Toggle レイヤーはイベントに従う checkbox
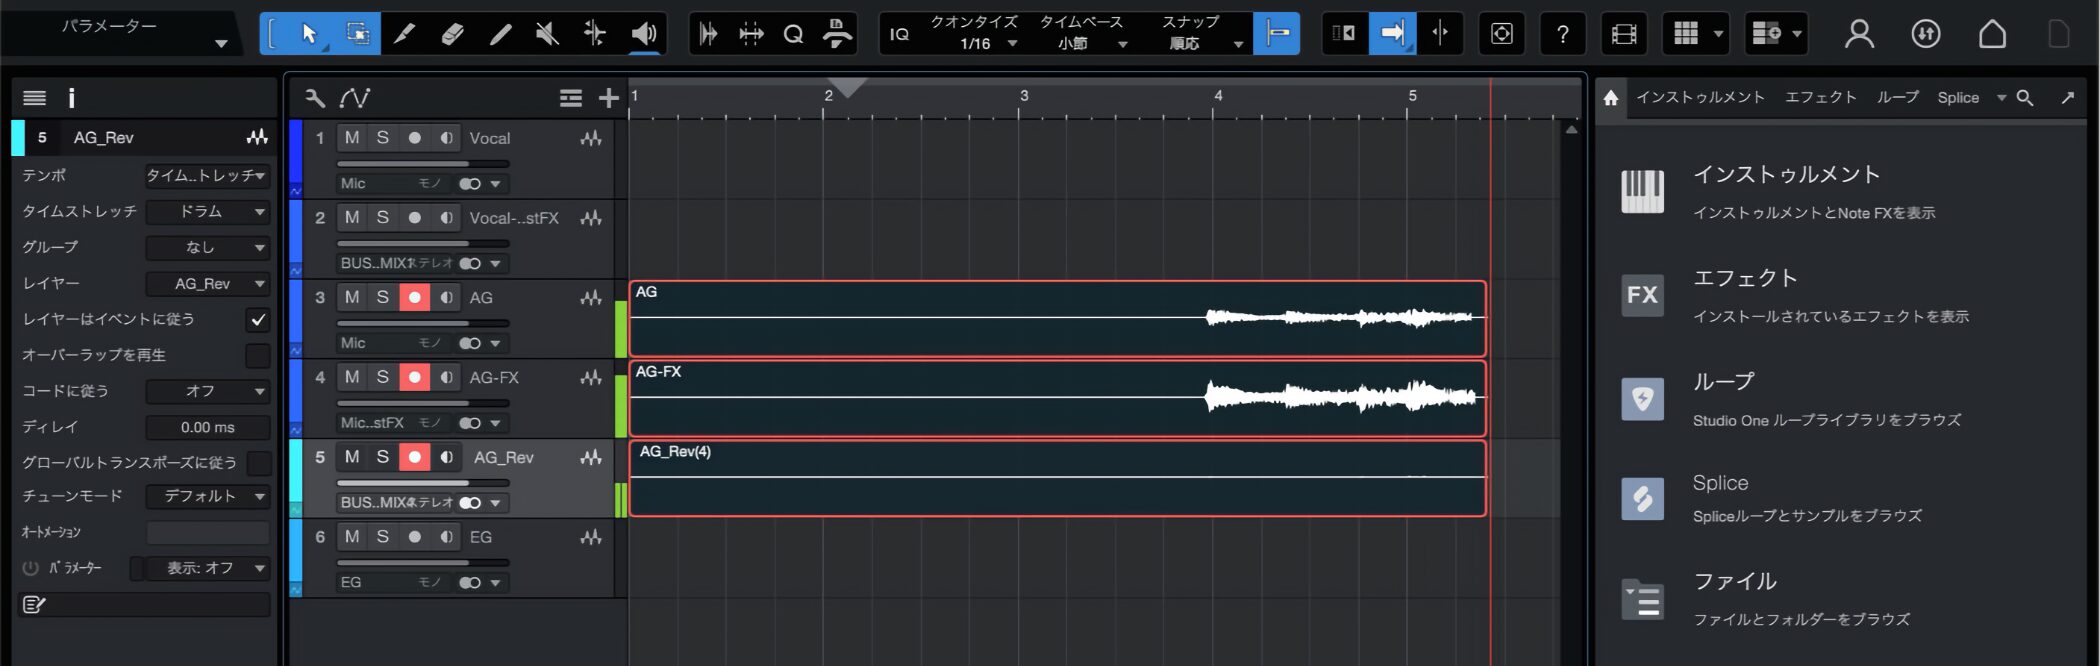2100x666 pixels. [x=257, y=319]
